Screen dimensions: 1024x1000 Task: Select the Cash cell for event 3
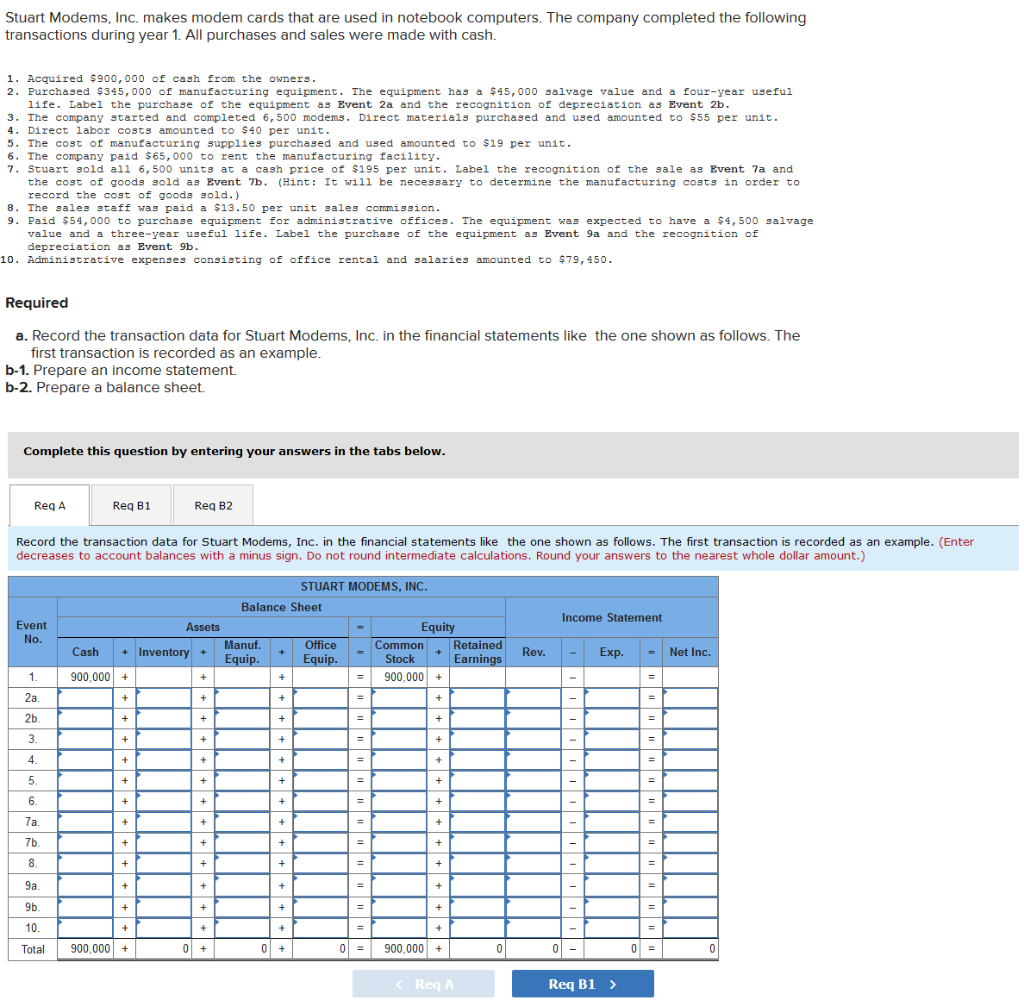point(86,739)
